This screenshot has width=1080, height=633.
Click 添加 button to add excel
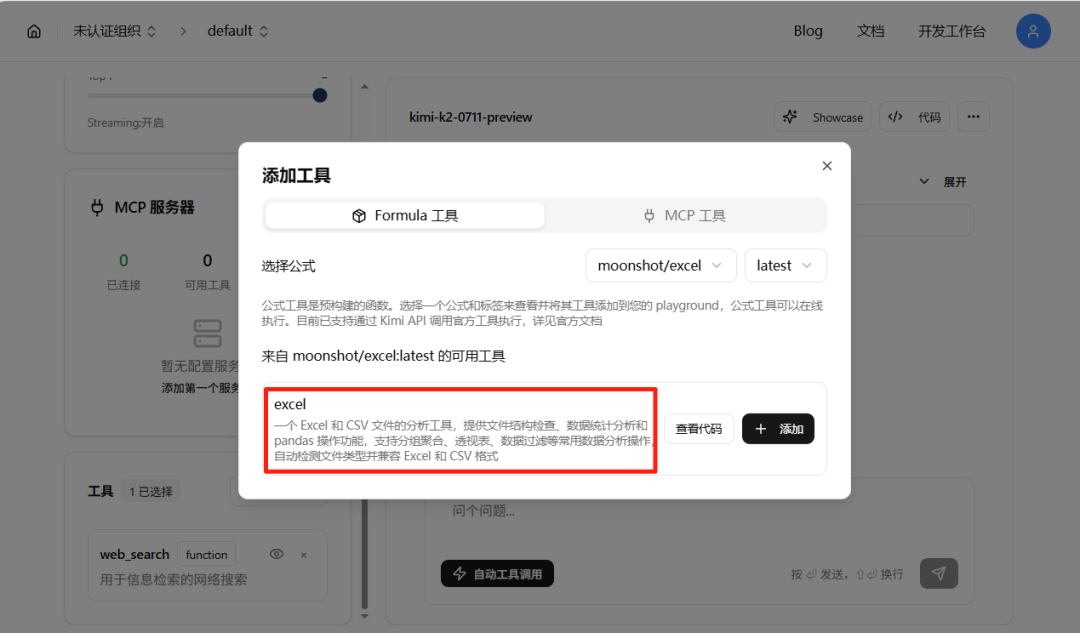click(x=778, y=429)
